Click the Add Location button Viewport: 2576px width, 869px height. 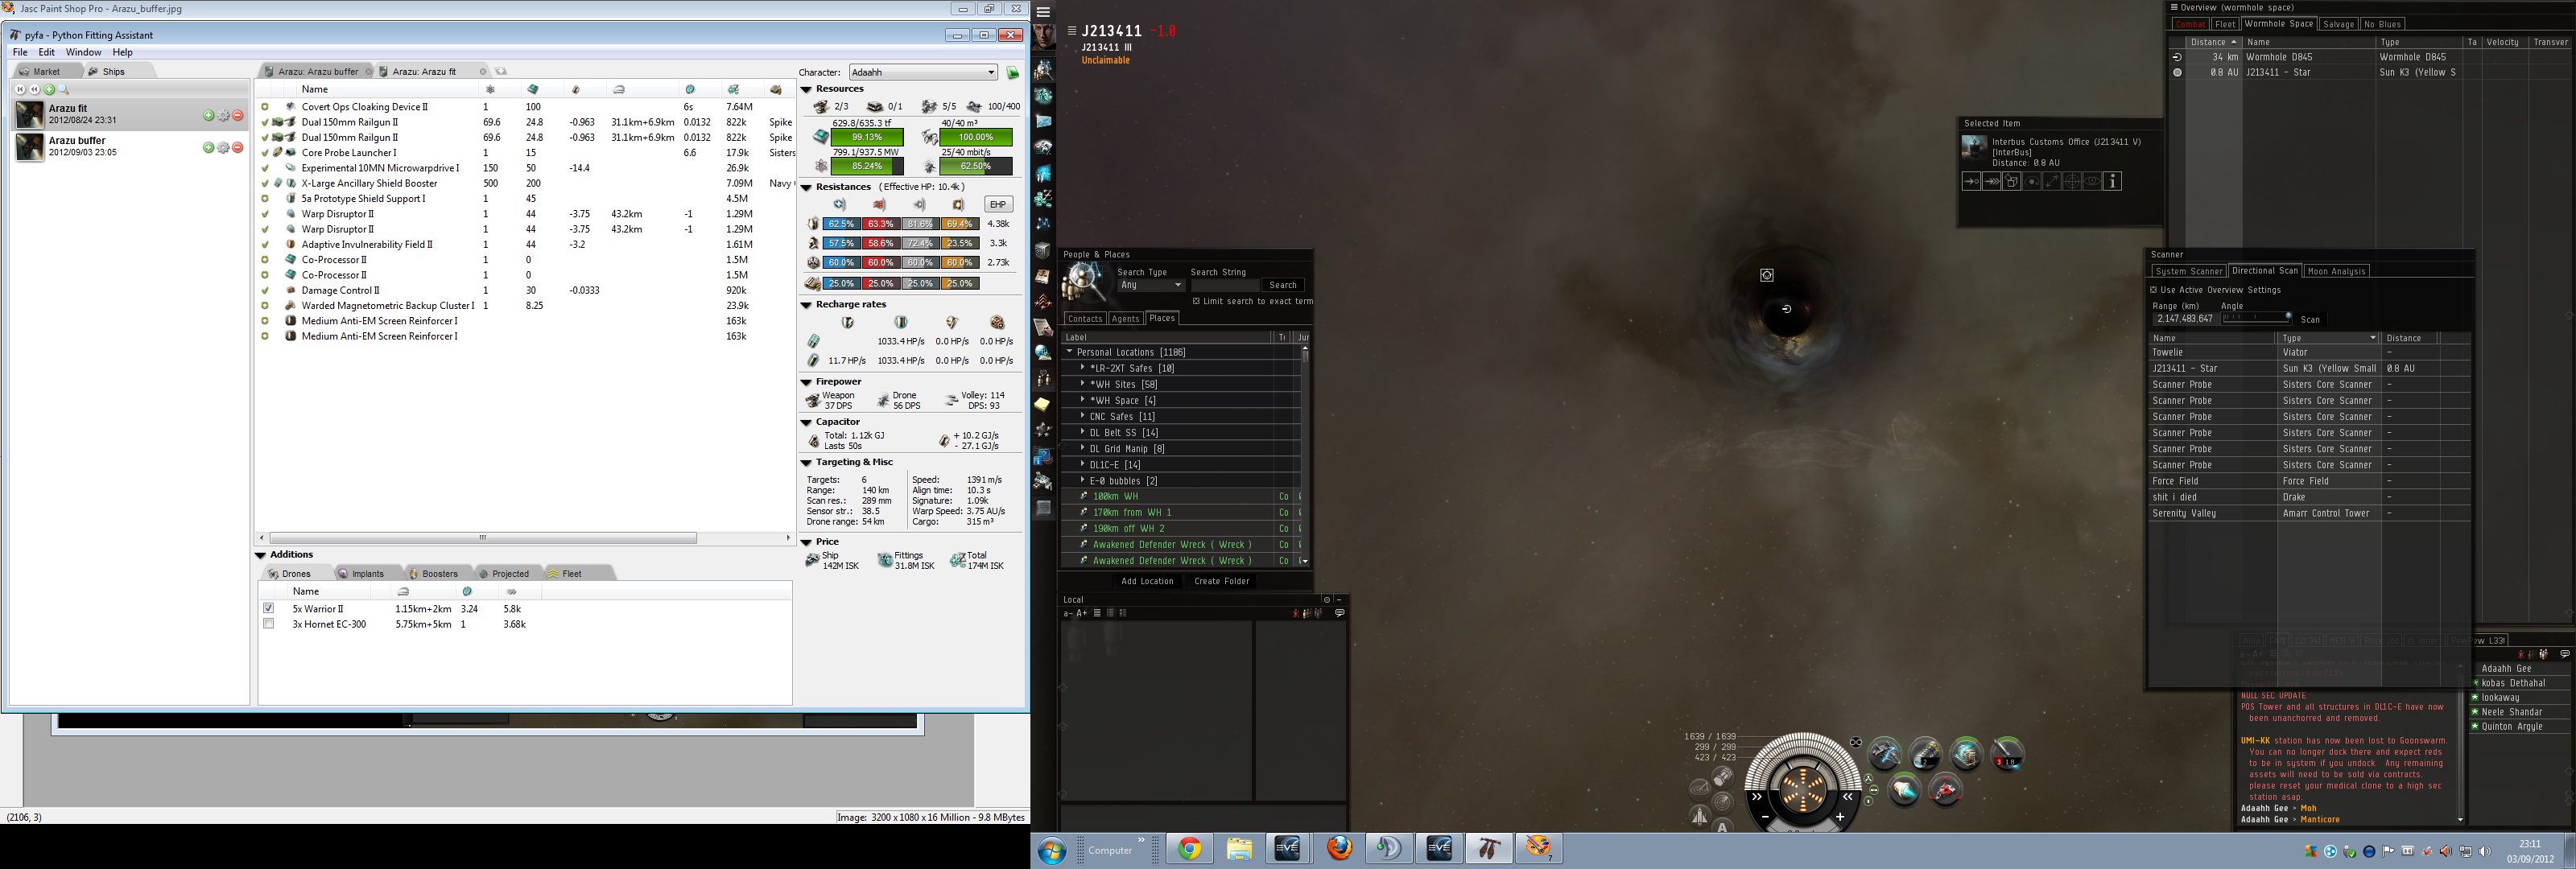coord(1147,581)
